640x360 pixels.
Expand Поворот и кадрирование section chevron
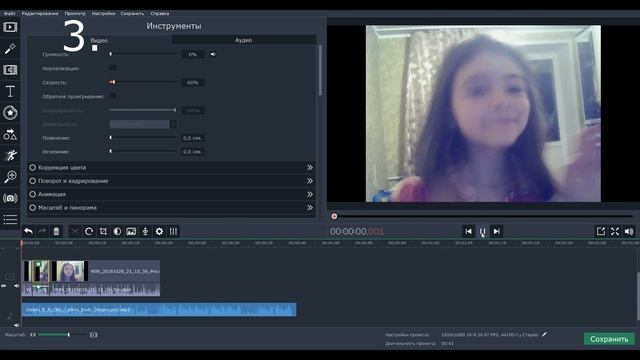(310, 181)
